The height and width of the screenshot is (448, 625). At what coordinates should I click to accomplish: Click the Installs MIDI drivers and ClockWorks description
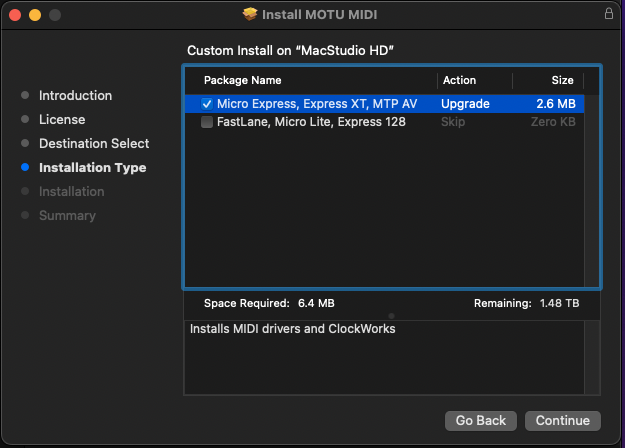[293, 329]
